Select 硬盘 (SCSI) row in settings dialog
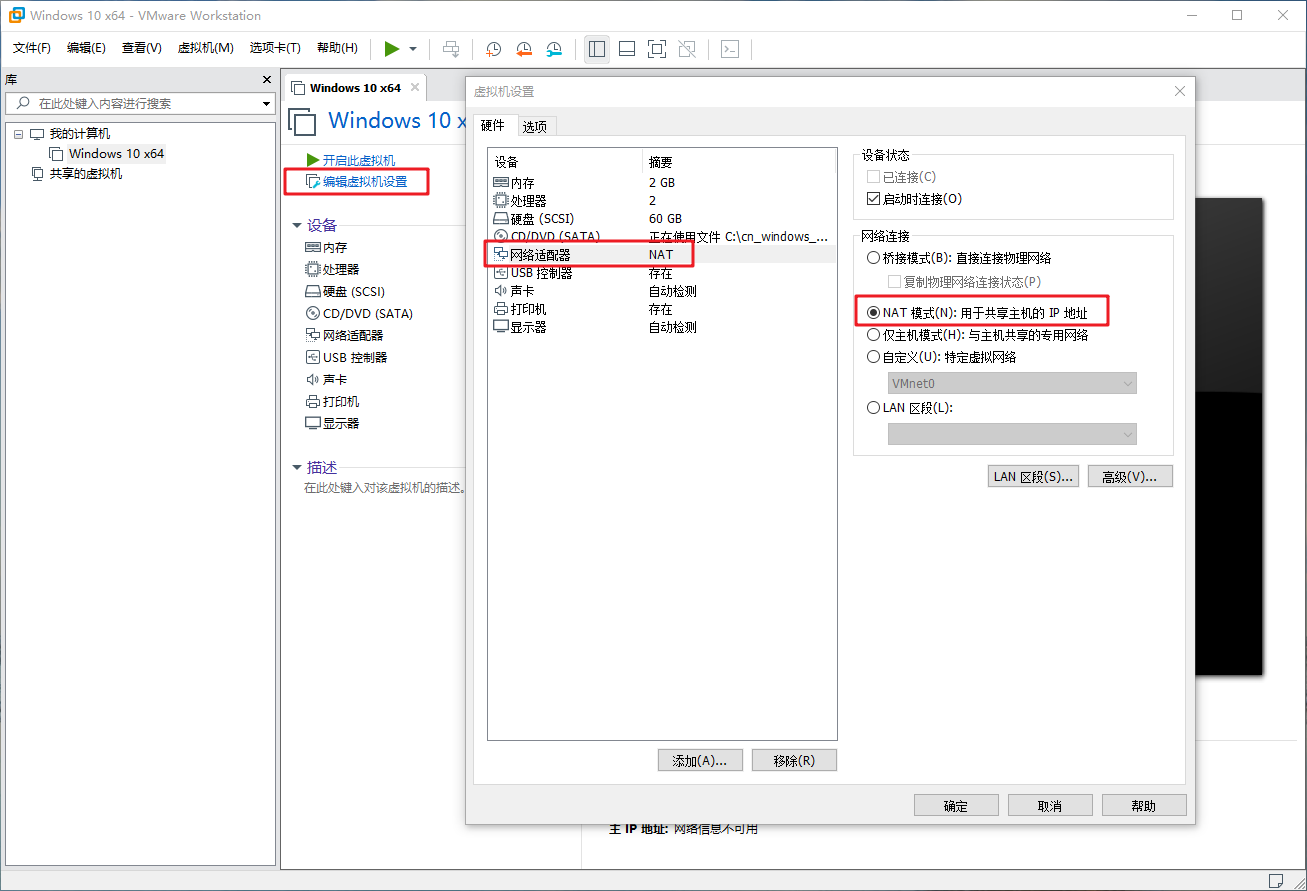Viewport: 1307px width, 891px height. 661,219
